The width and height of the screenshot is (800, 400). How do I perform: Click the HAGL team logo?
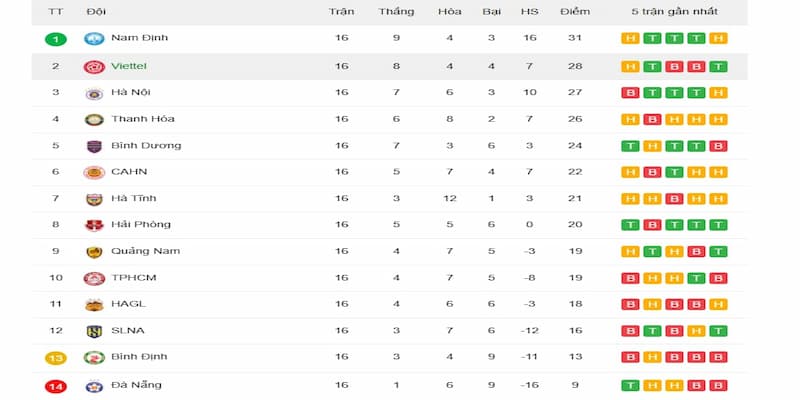(94, 305)
